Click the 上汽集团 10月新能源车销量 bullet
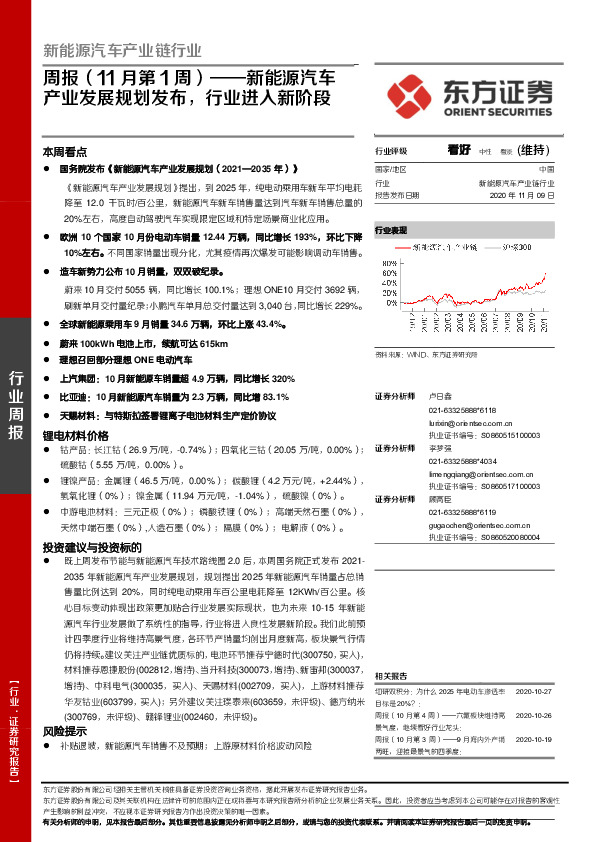This screenshot has width=595, height=842. click(177, 379)
